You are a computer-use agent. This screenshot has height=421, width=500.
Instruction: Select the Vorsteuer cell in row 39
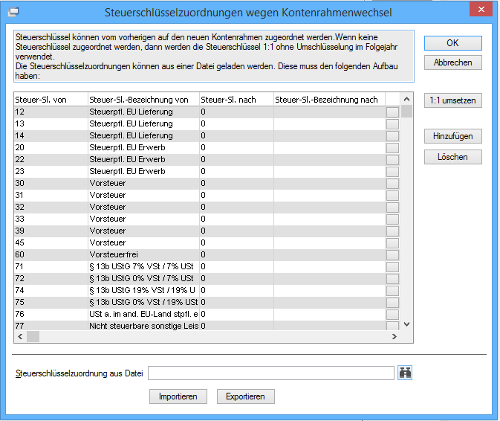pos(144,231)
